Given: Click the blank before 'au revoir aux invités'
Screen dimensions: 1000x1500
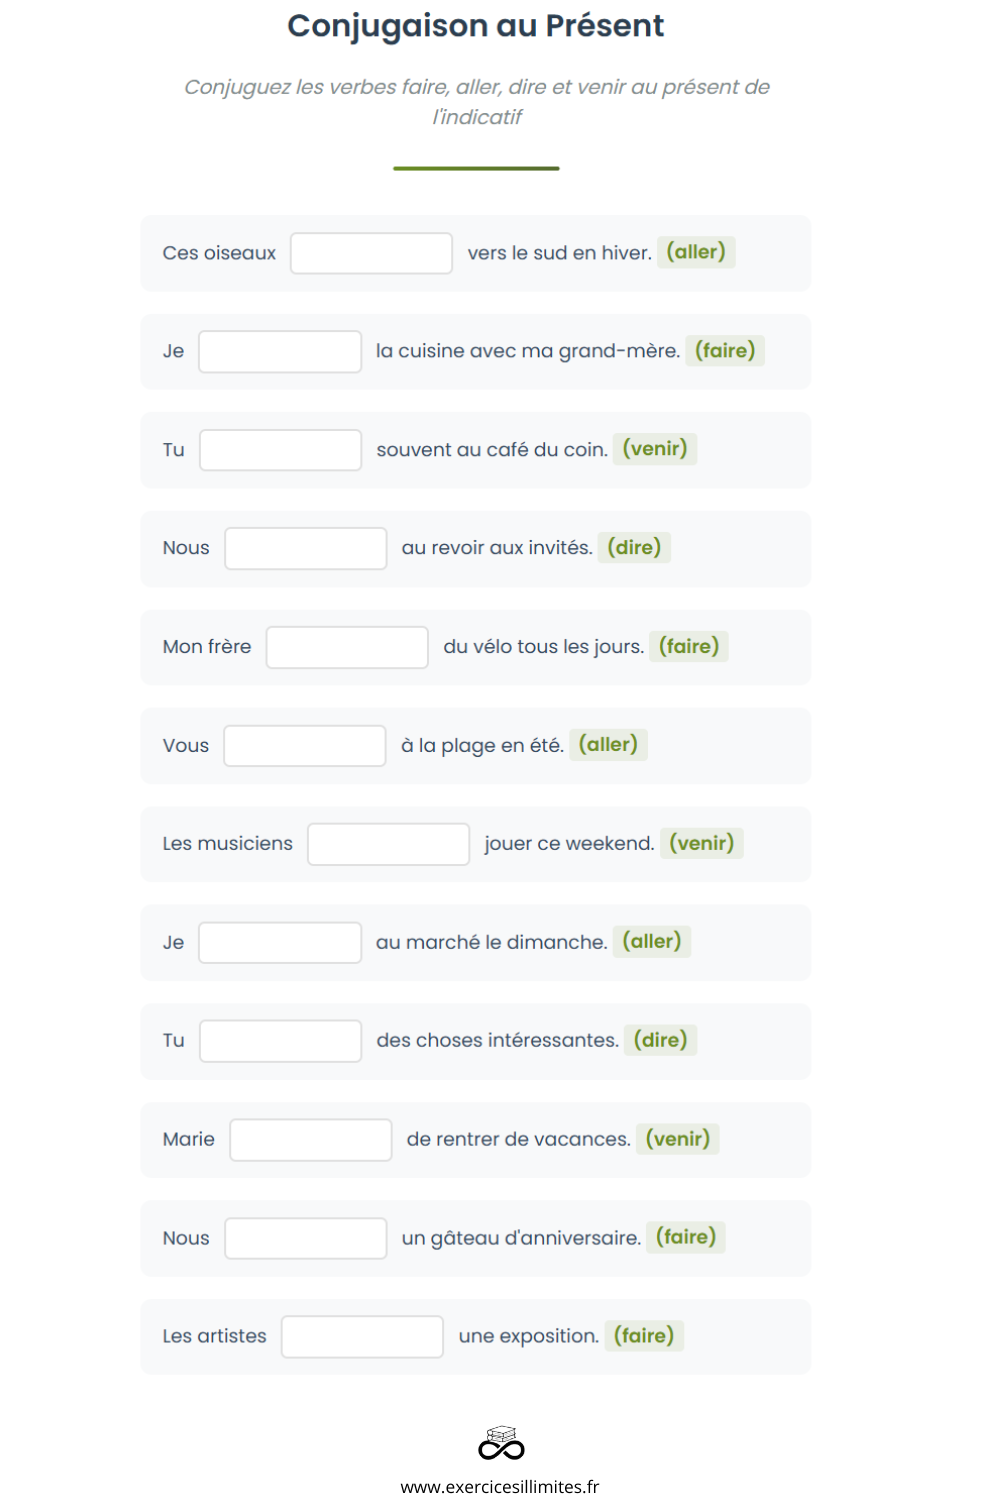Looking at the screenshot, I should [306, 549].
